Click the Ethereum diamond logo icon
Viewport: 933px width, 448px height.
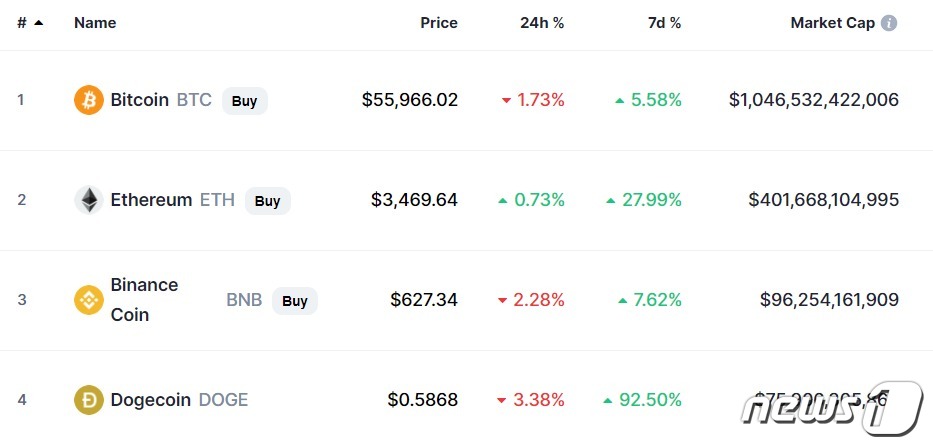coord(89,200)
